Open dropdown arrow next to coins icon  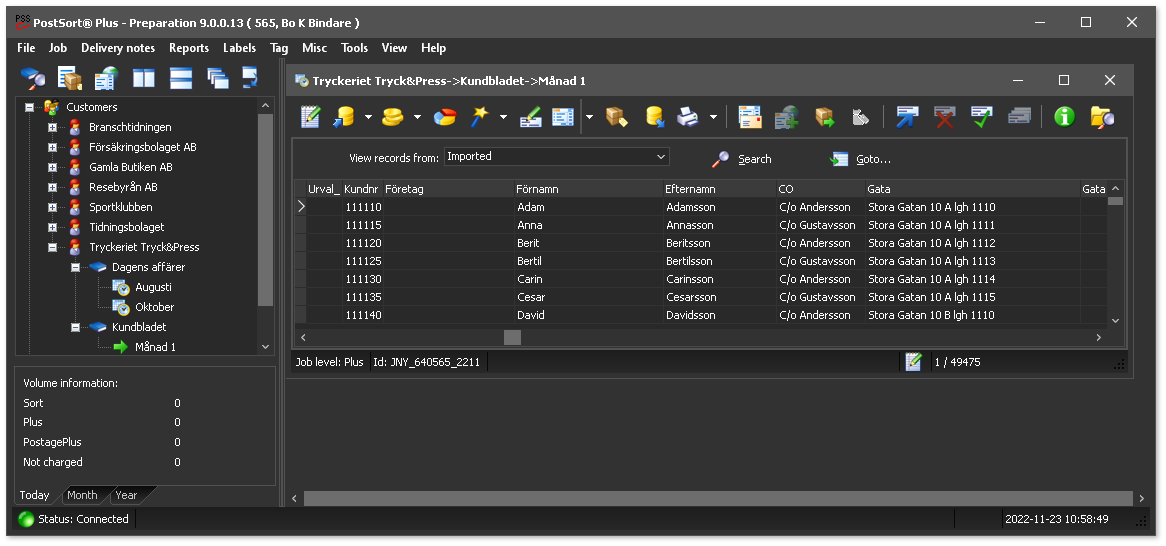417,117
